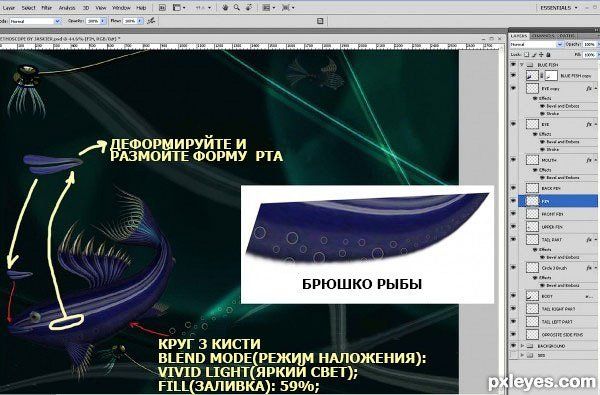Click the BLUE FISH group folder icon
Image resolution: width=600 pixels, height=395 pixels.
530,65
